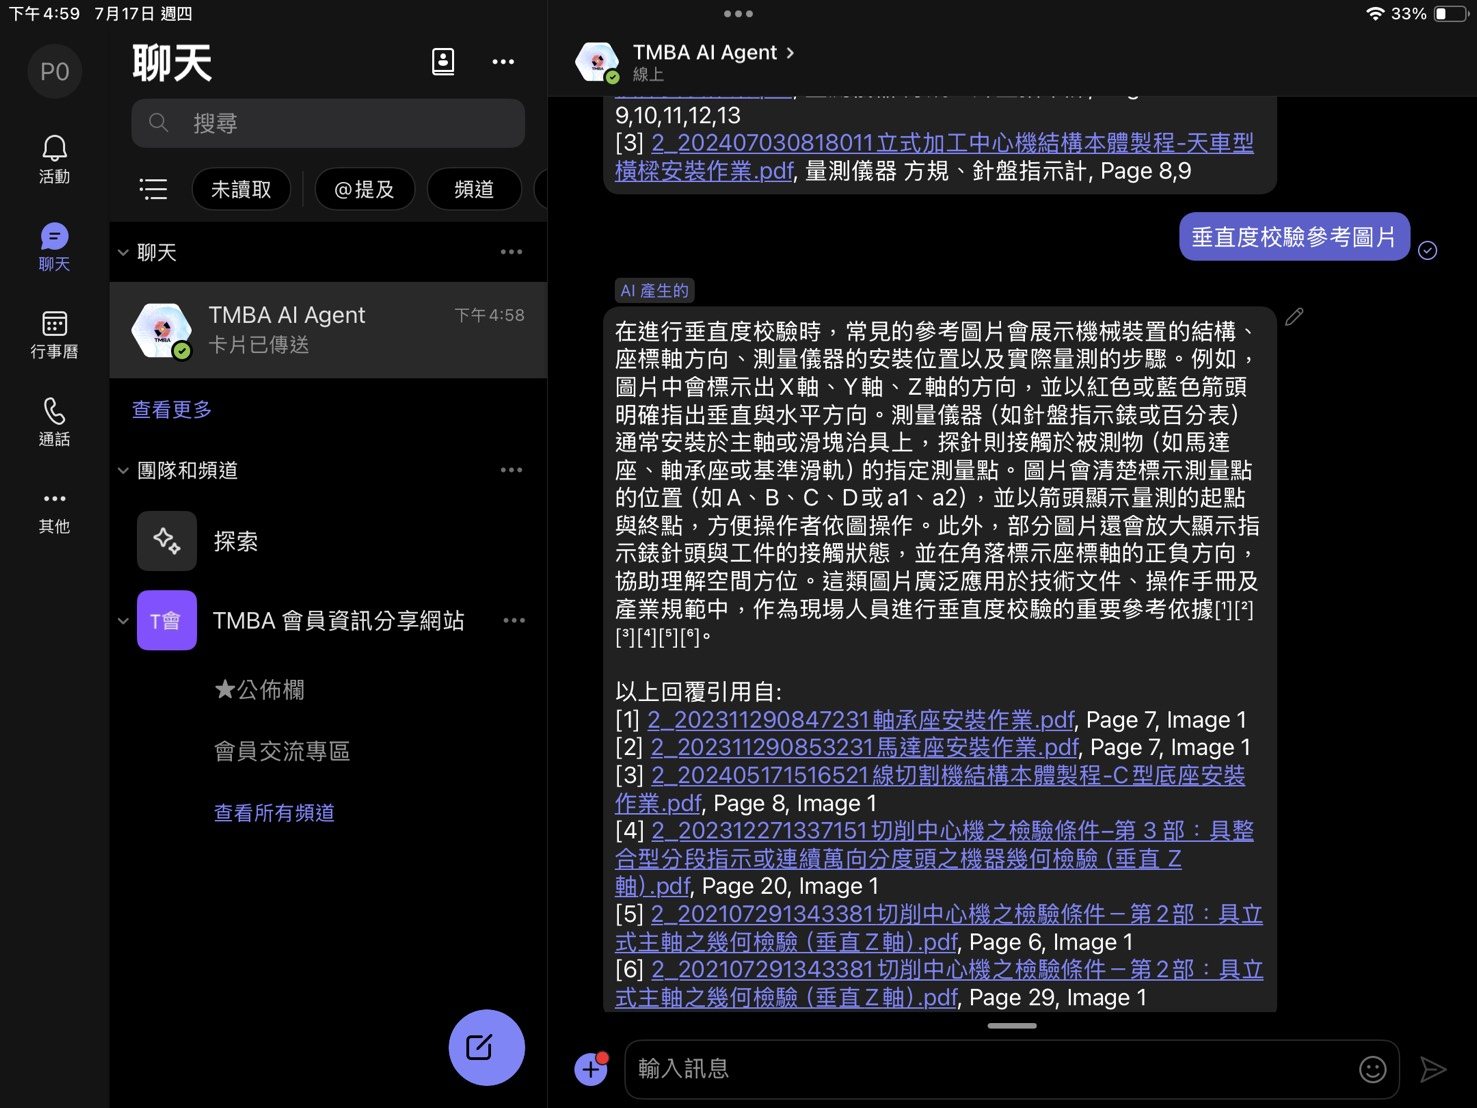Open the Activity bell icon
The width and height of the screenshot is (1477, 1108).
click(54, 159)
